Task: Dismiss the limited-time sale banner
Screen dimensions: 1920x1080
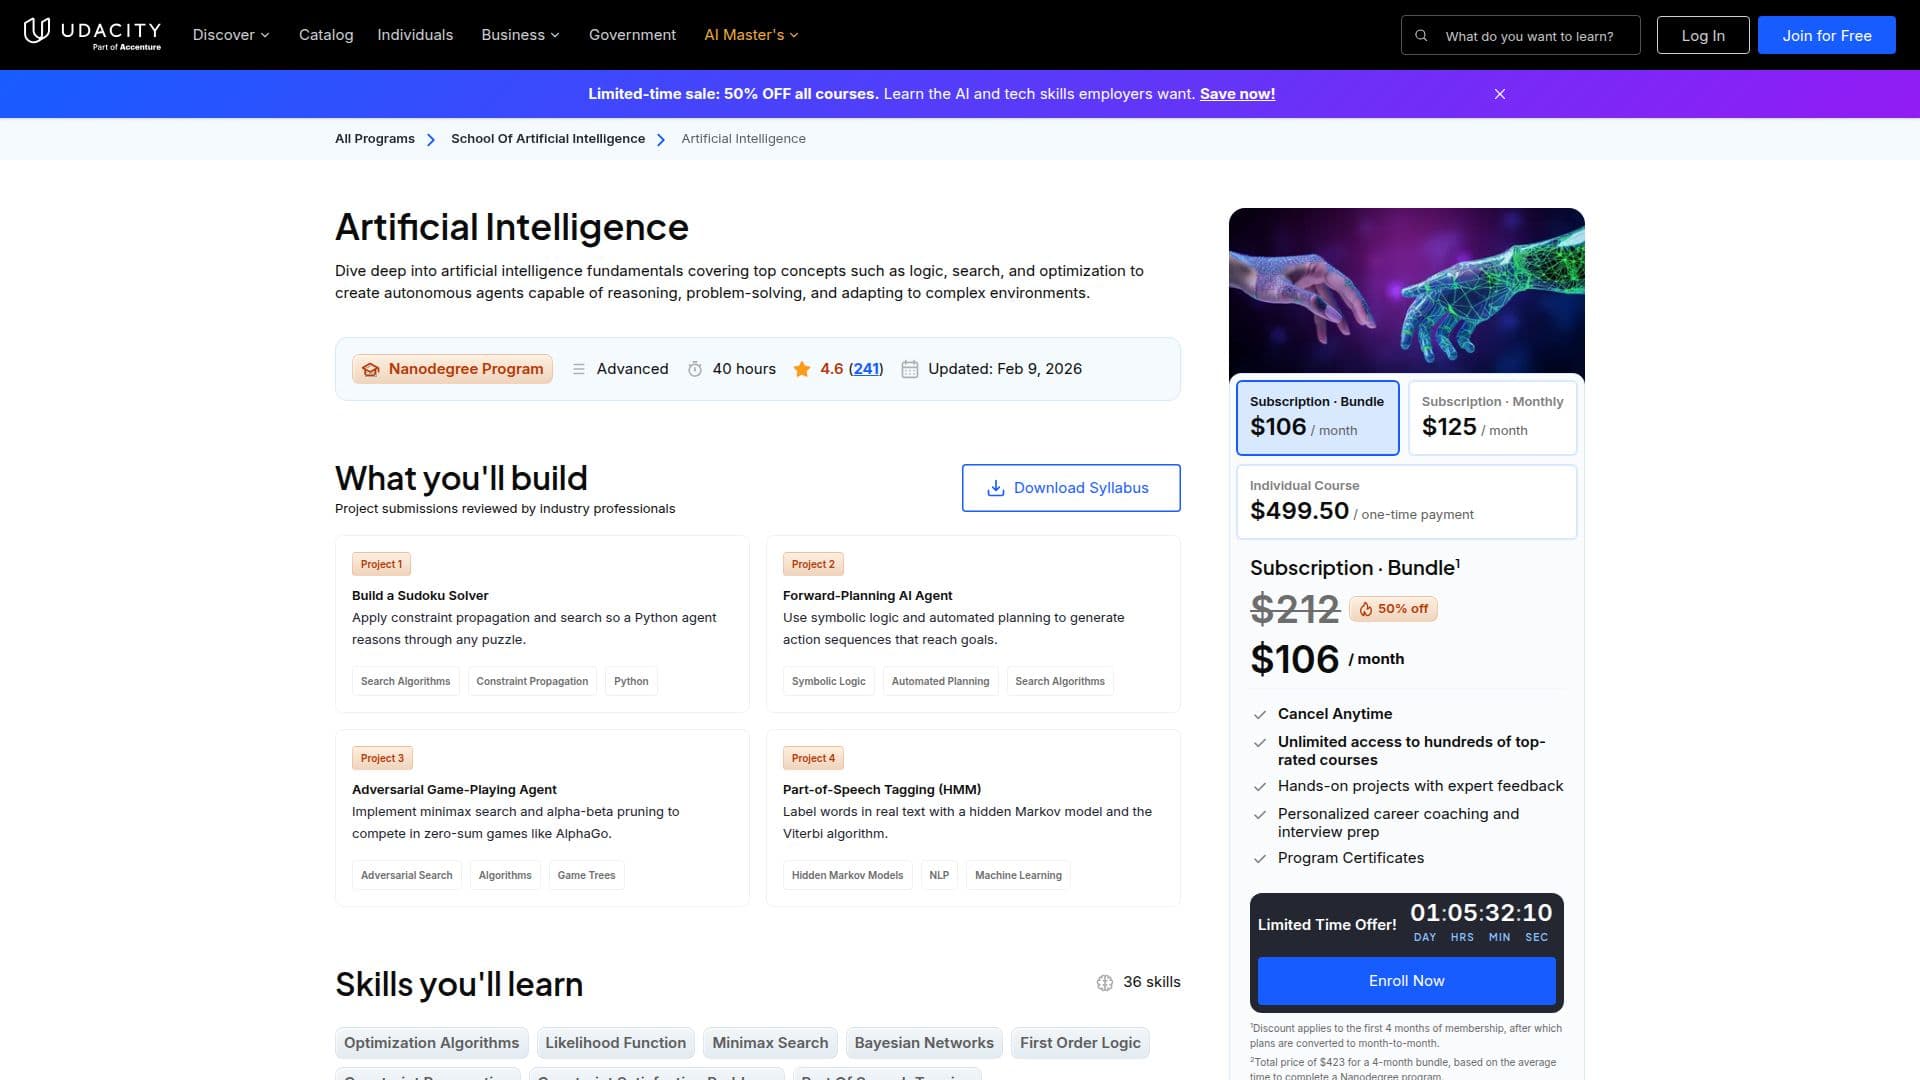Action: (x=1499, y=94)
